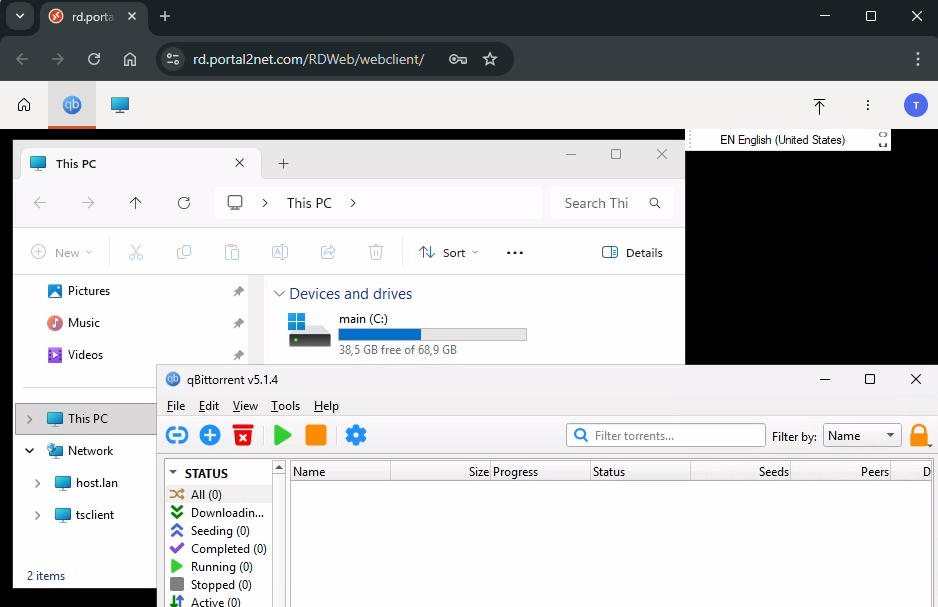Click the Add torrent link icon

click(177, 435)
